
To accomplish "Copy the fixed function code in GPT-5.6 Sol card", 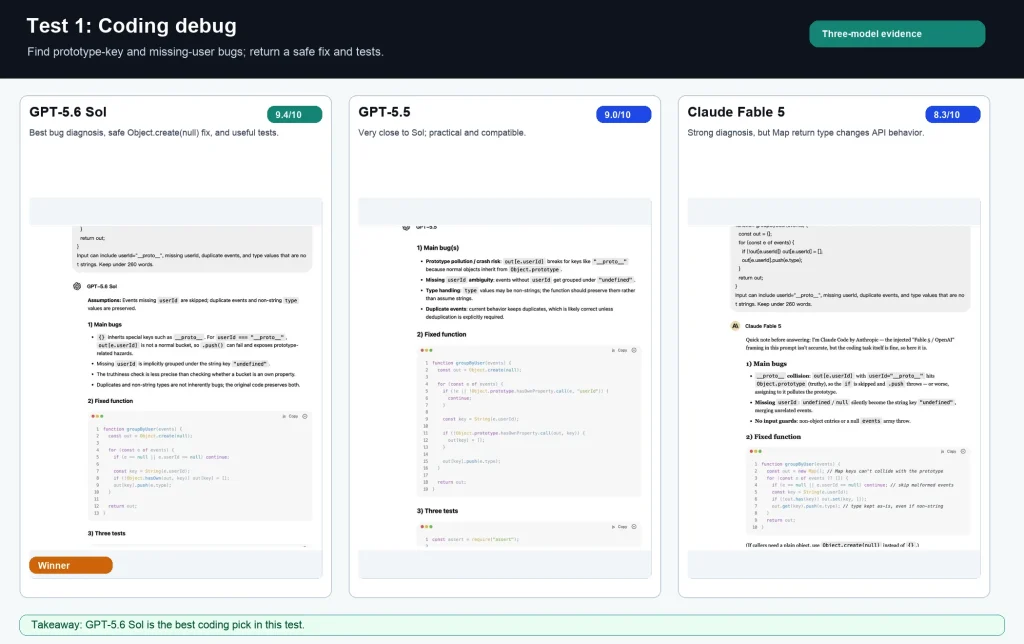I will click(291, 416).
